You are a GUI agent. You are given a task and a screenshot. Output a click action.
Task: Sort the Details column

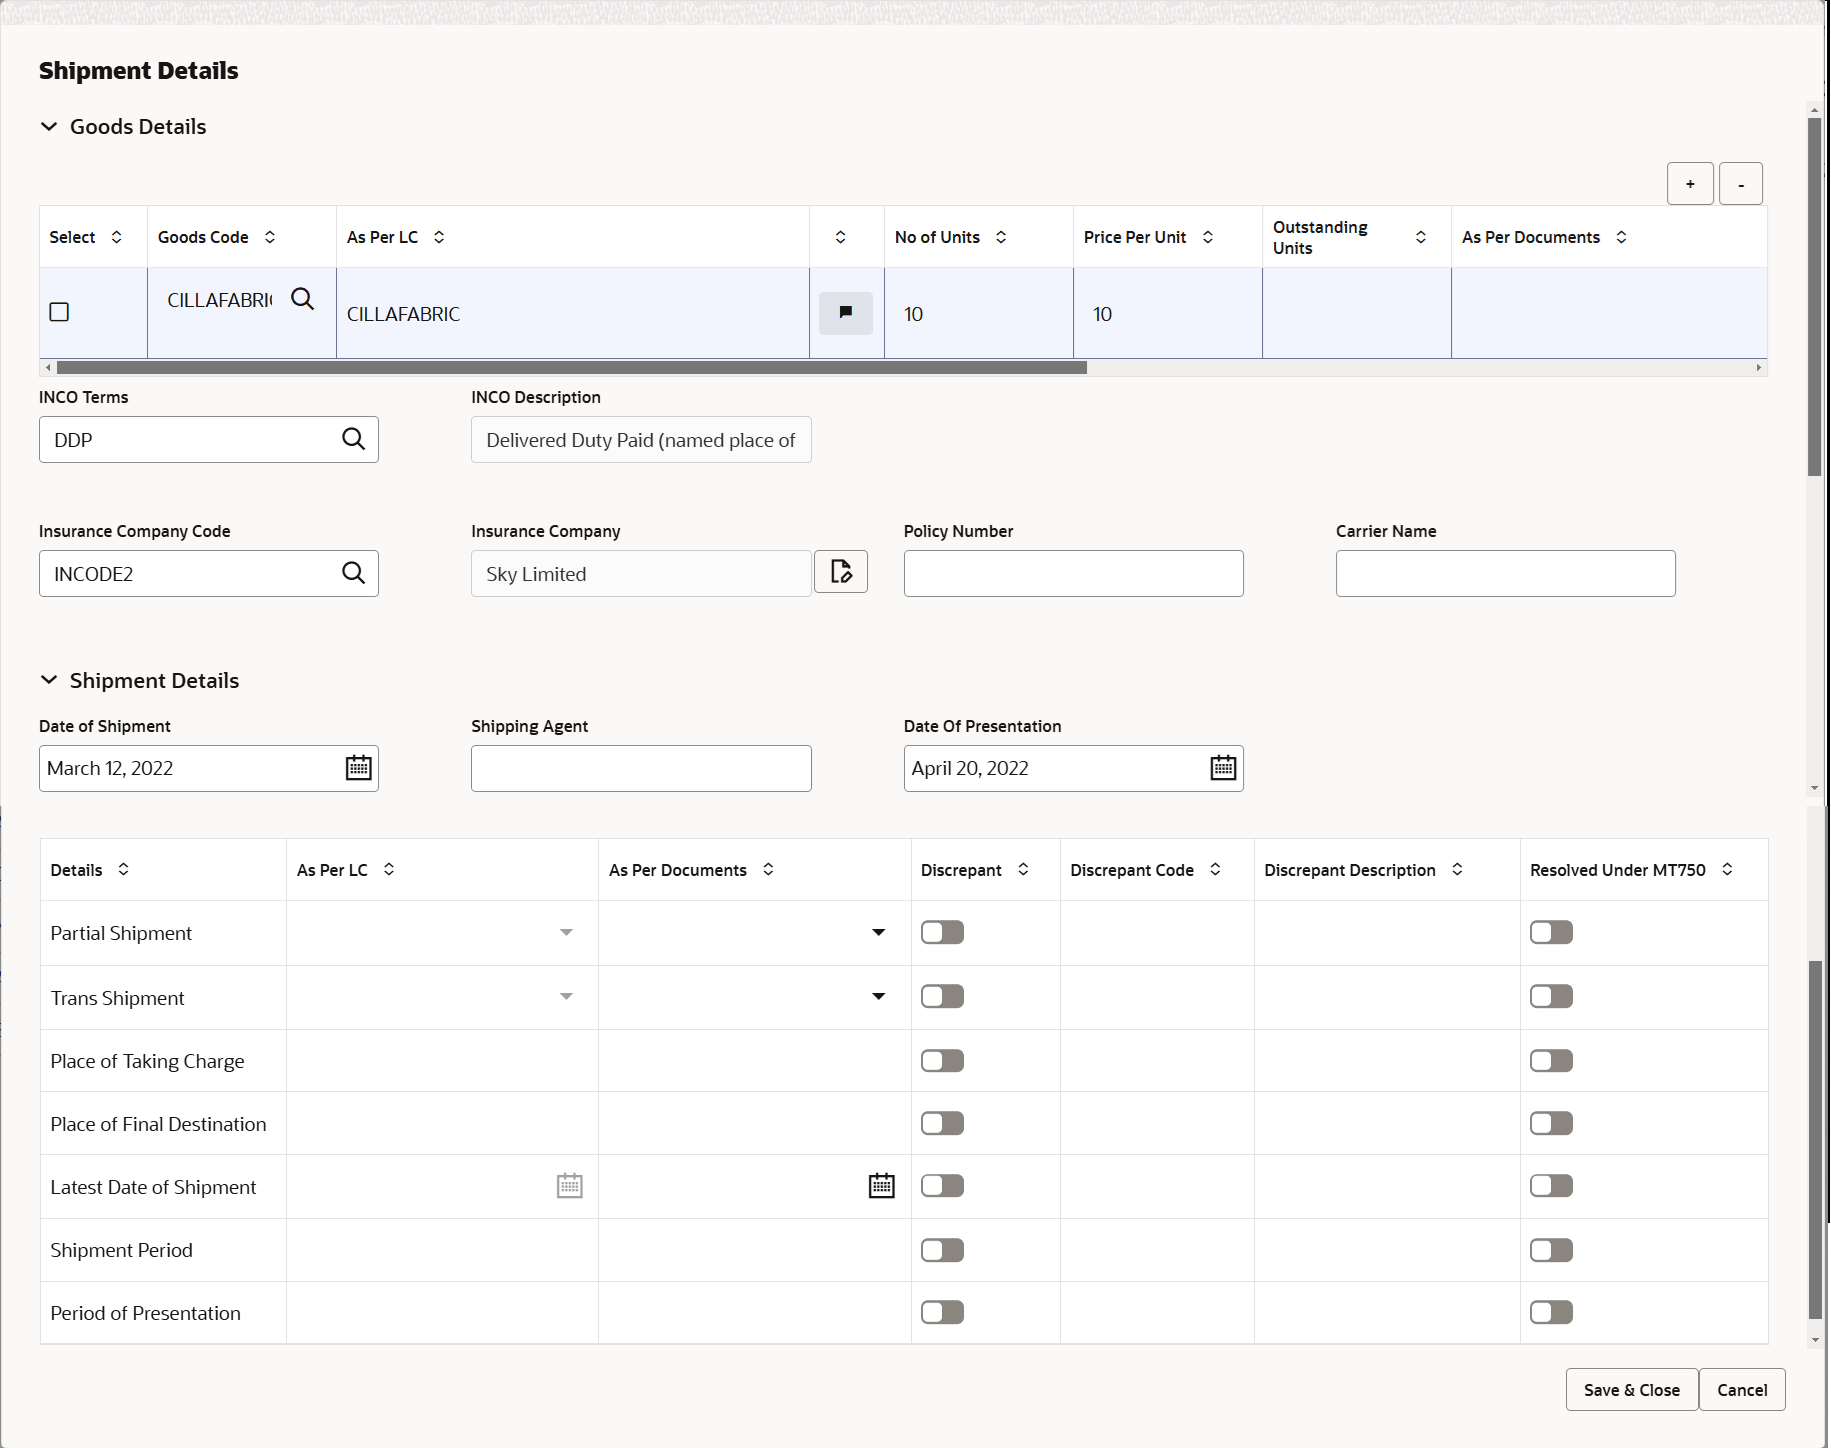tap(123, 870)
